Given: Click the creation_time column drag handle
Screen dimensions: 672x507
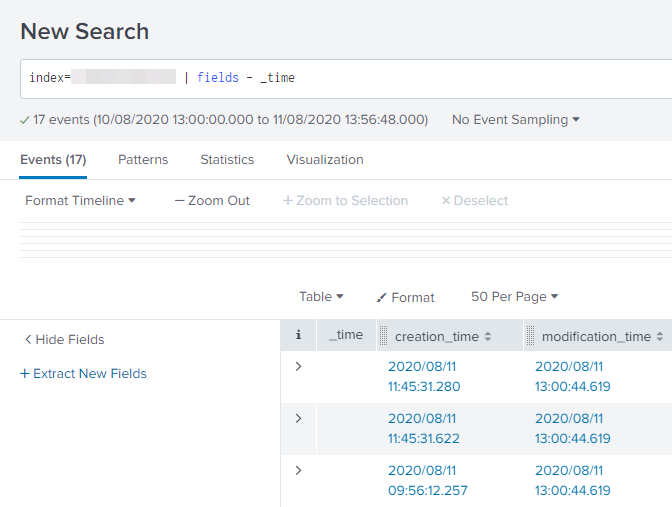Looking at the screenshot, I should tap(384, 337).
